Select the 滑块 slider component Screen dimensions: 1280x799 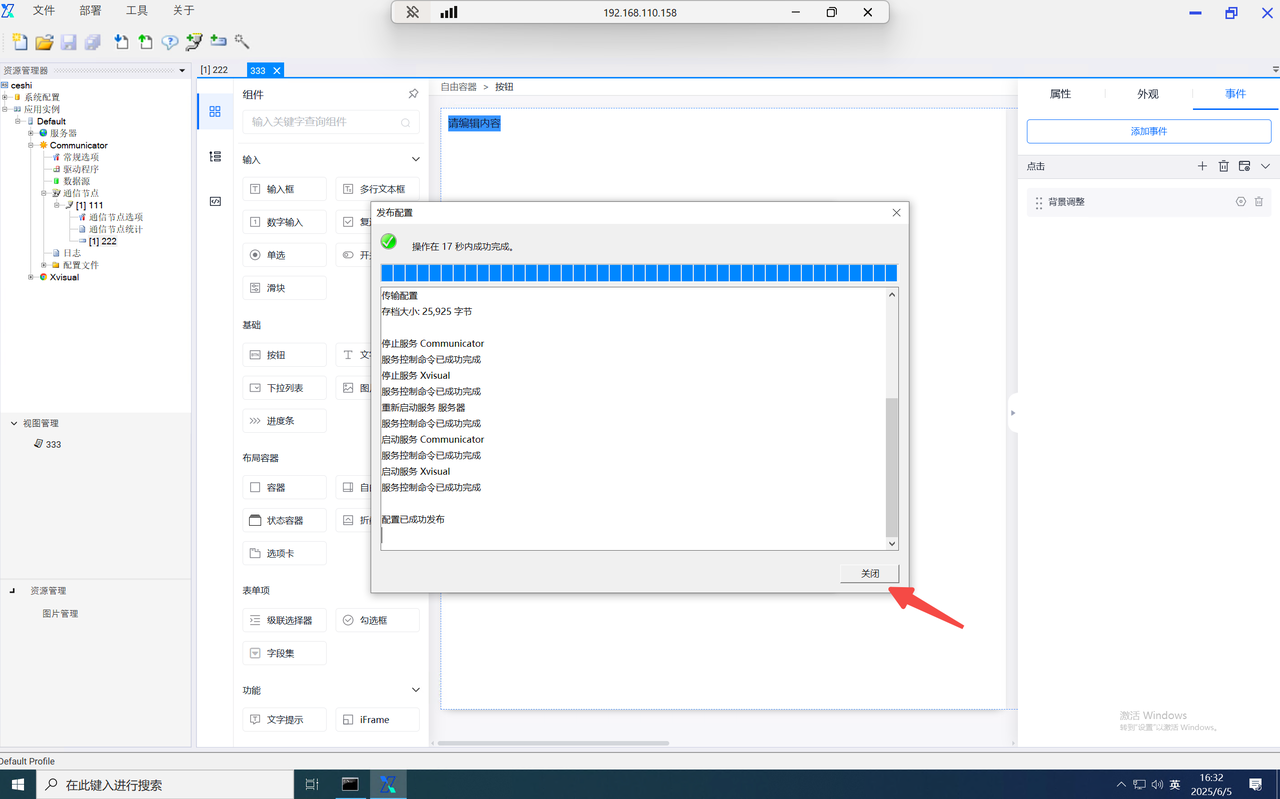284,288
